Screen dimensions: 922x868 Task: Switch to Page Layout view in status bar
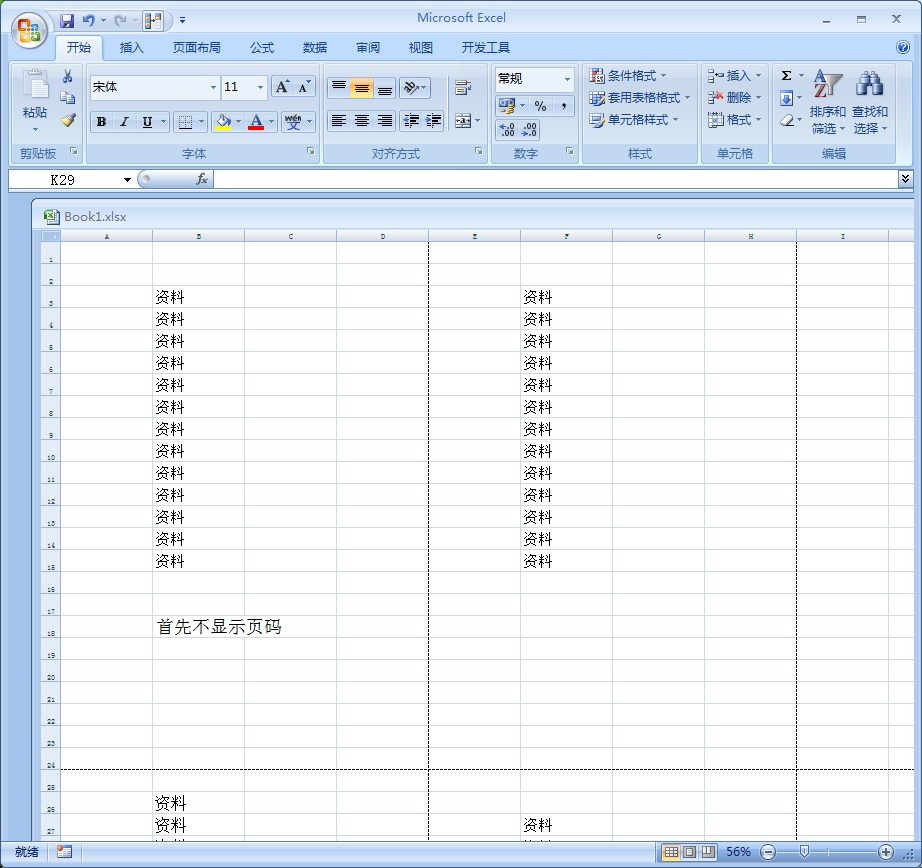click(x=690, y=852)
